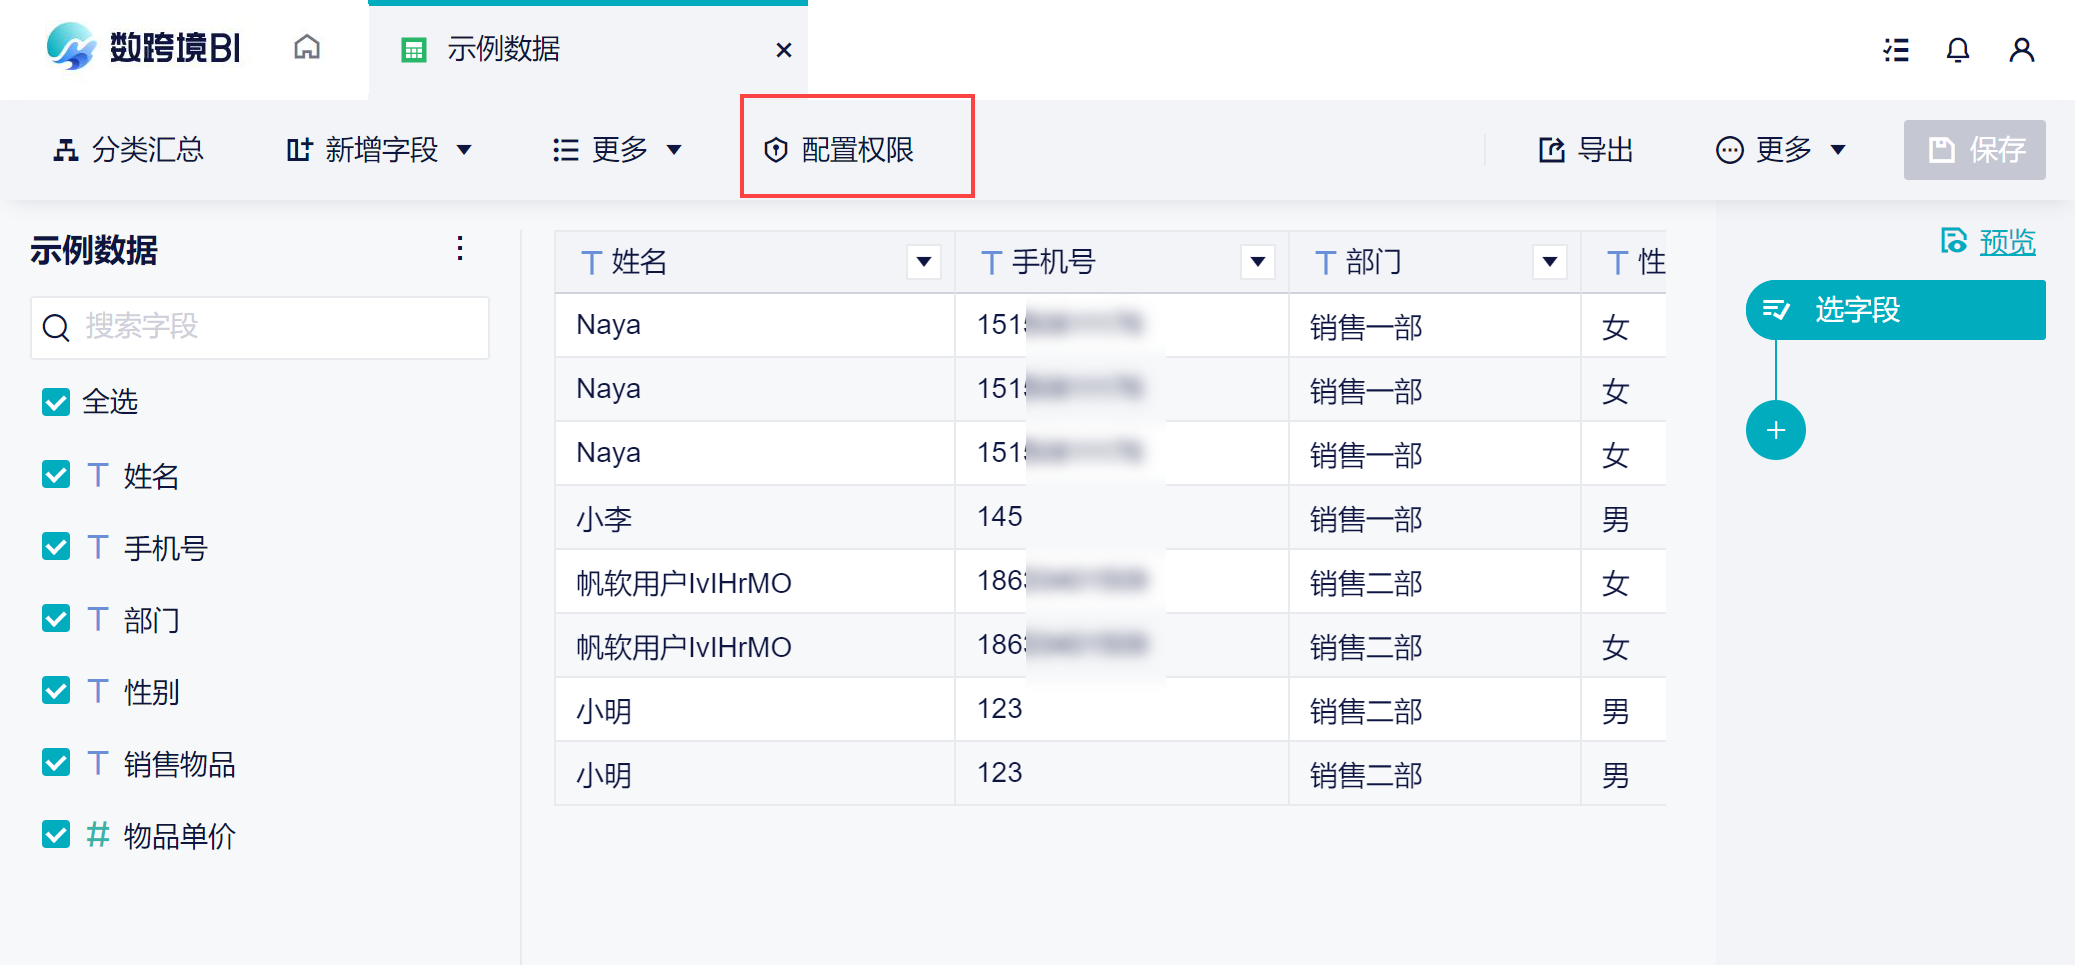Click the 分类汇总 toolbar icon

pyautogui.click(x=66, y=150)
